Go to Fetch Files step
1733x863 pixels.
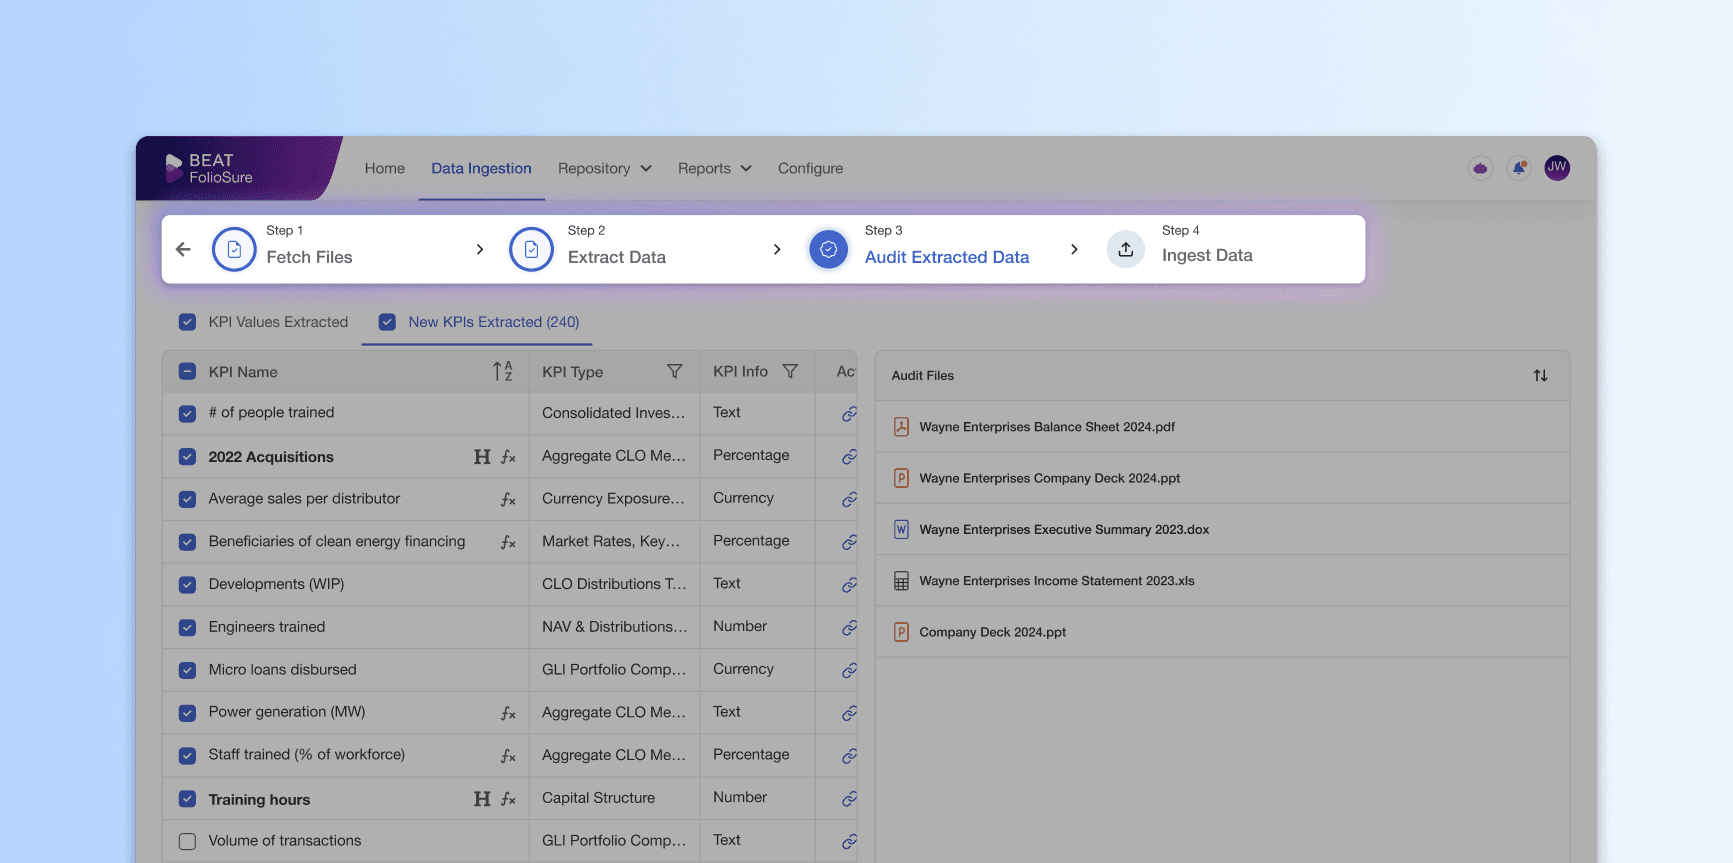309,257
